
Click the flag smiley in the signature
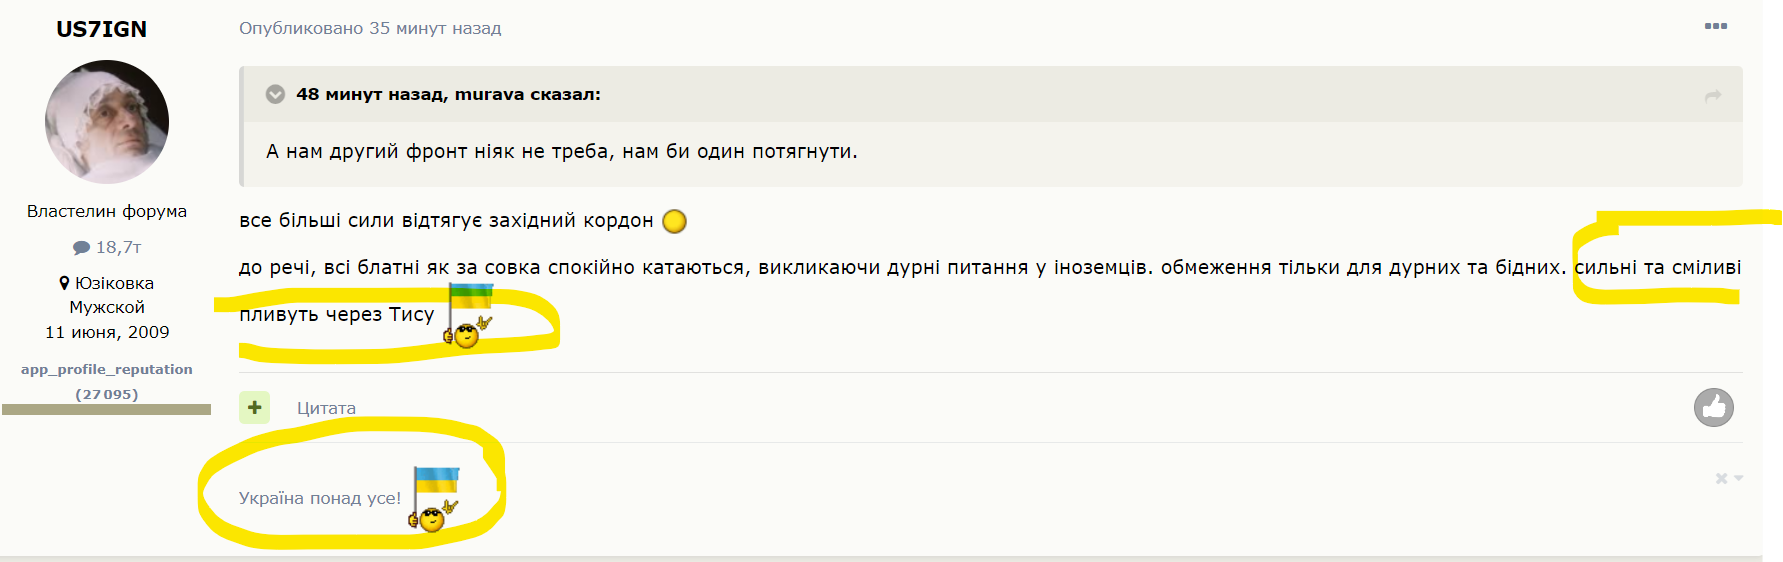click(x=434, y=498)
